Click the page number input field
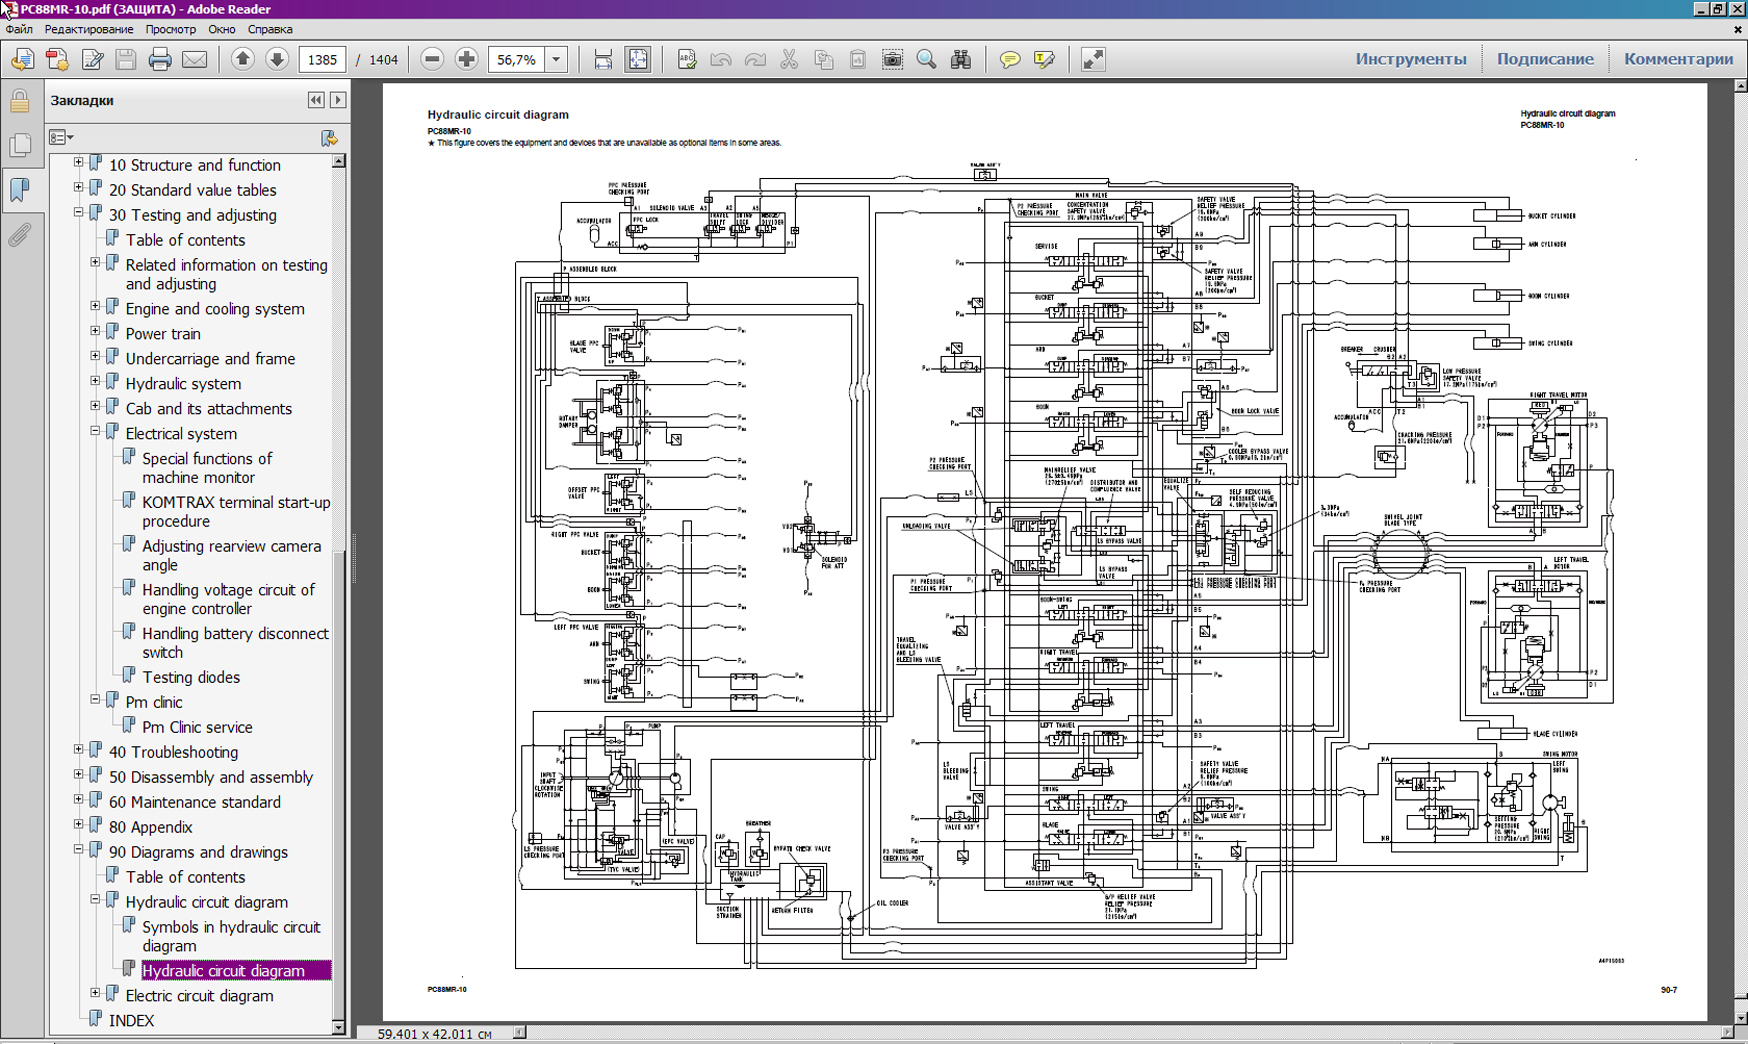 click(x=322, y=60)
